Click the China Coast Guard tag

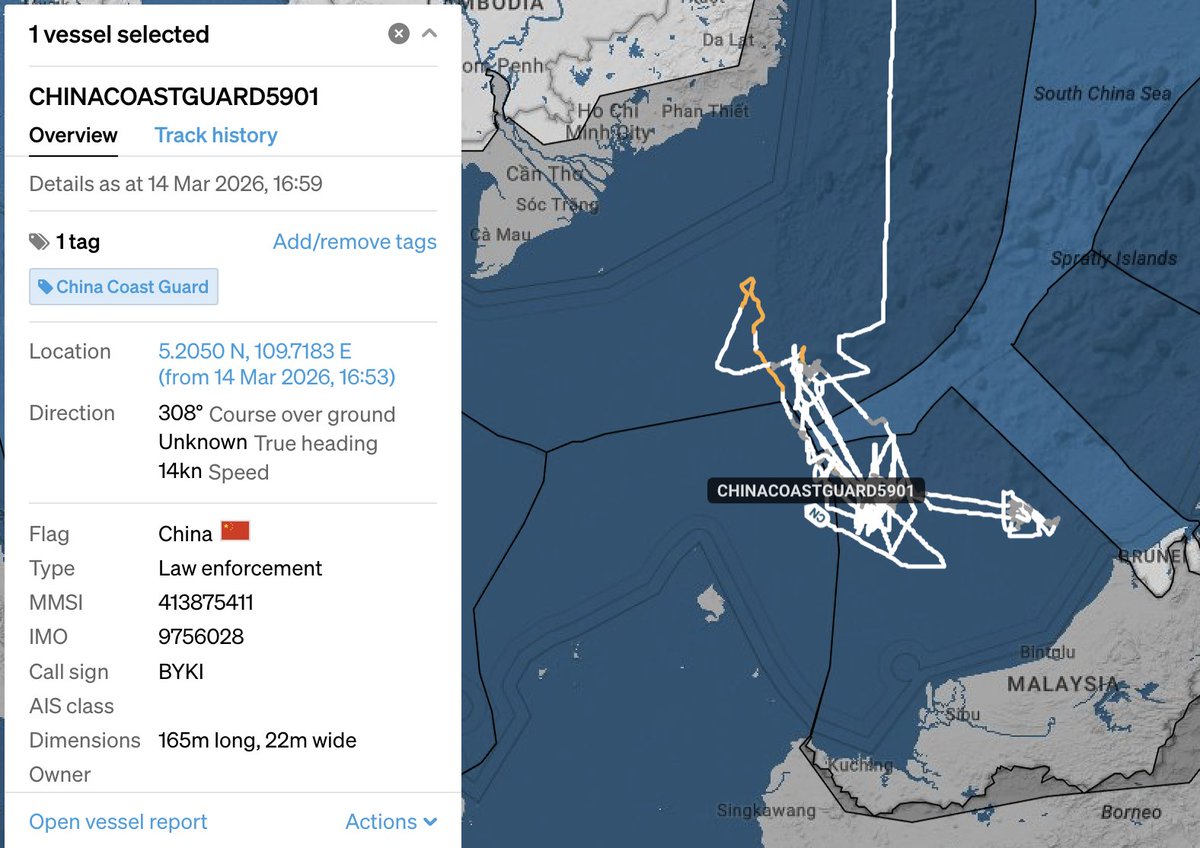coord(124,287)
